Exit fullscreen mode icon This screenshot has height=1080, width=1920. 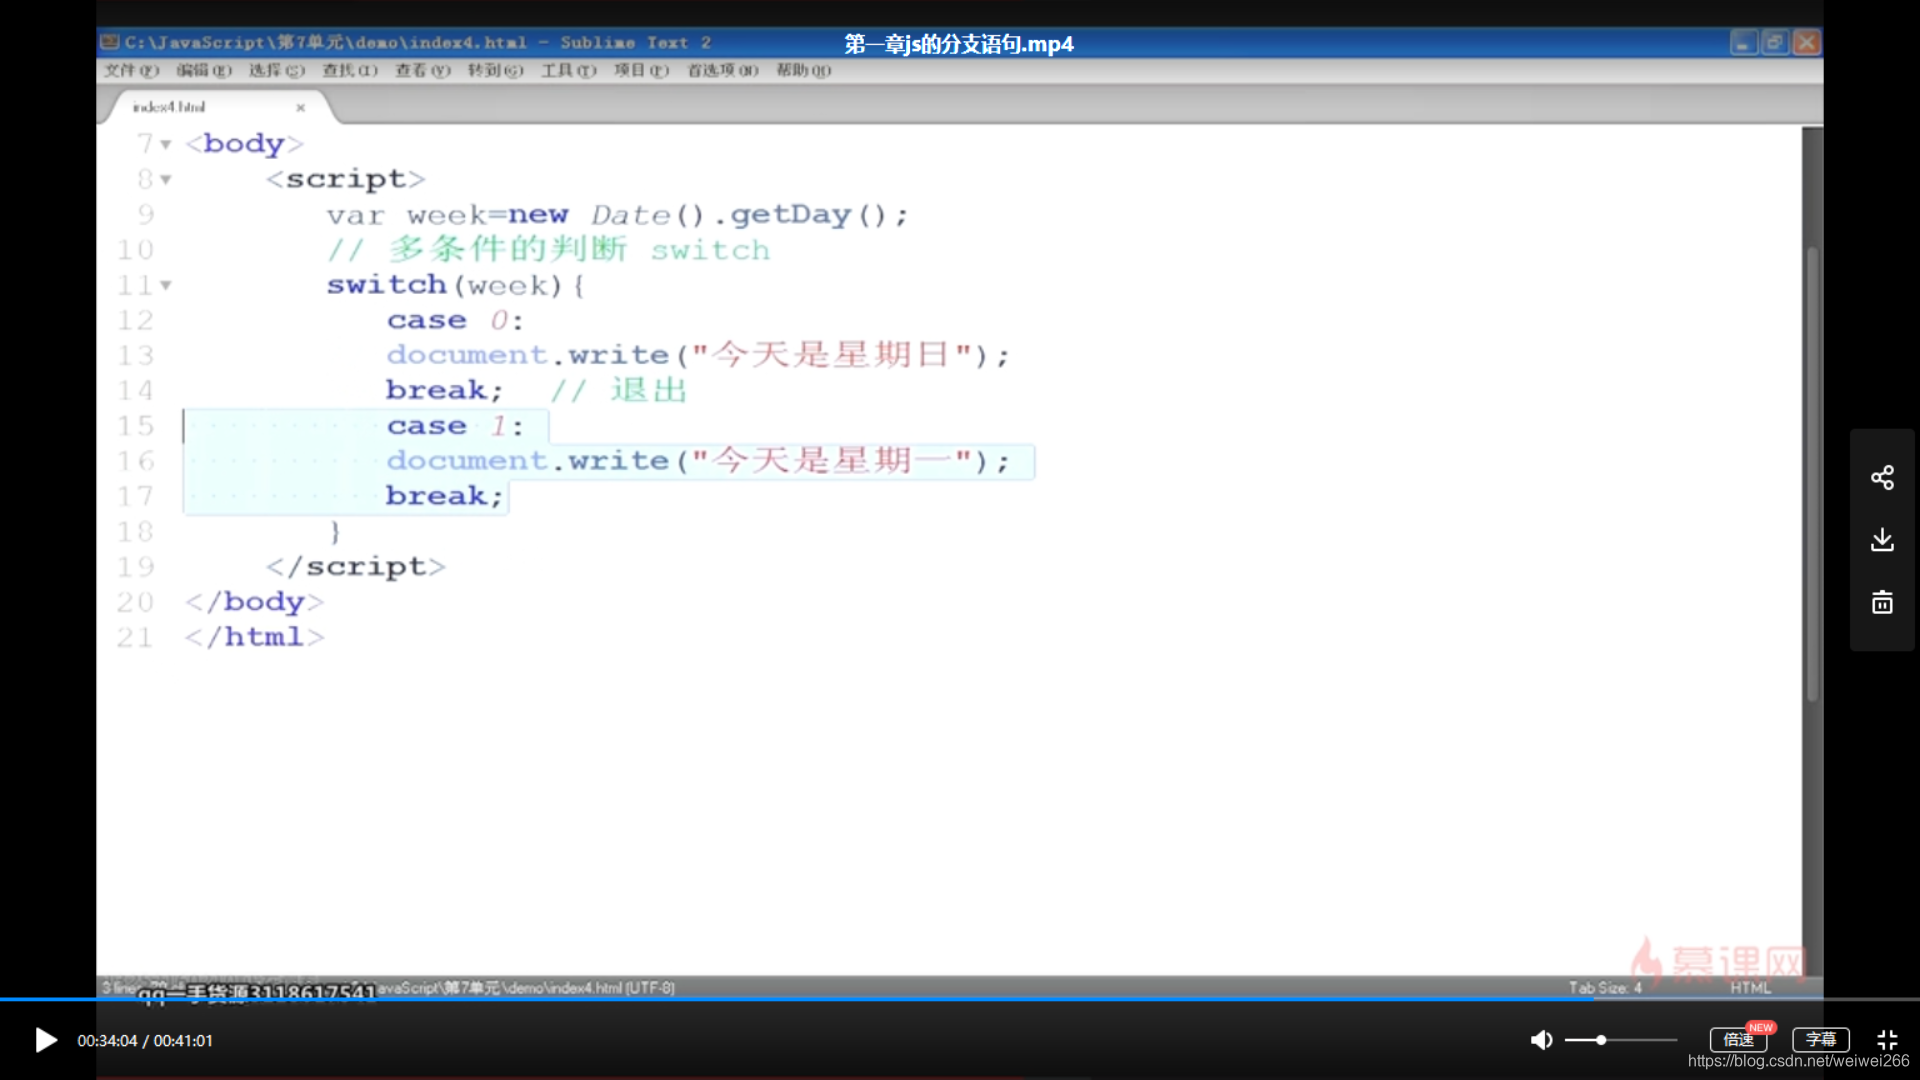(x=1887, y=1040)
